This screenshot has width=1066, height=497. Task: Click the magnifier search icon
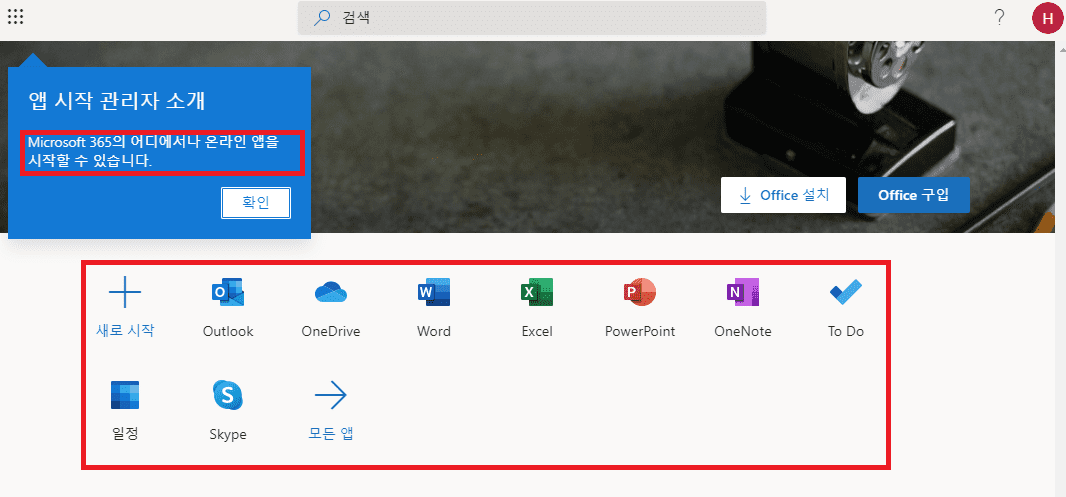(x=322, y=18)
